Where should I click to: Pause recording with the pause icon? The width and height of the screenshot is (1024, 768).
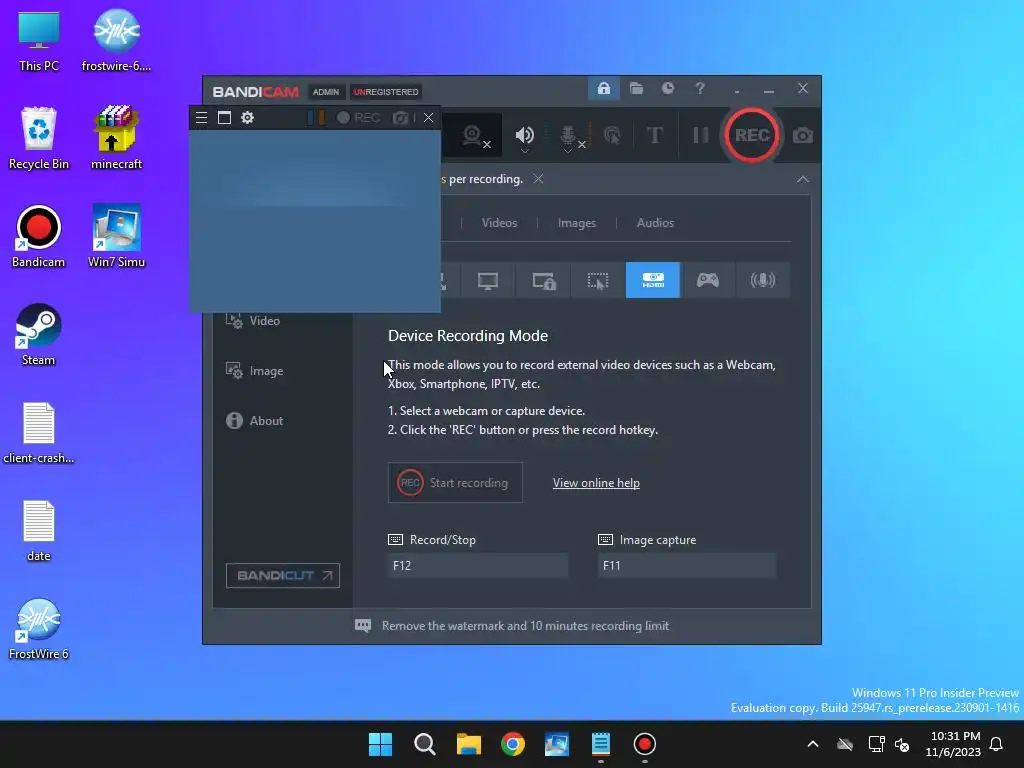tap(701, 135)
